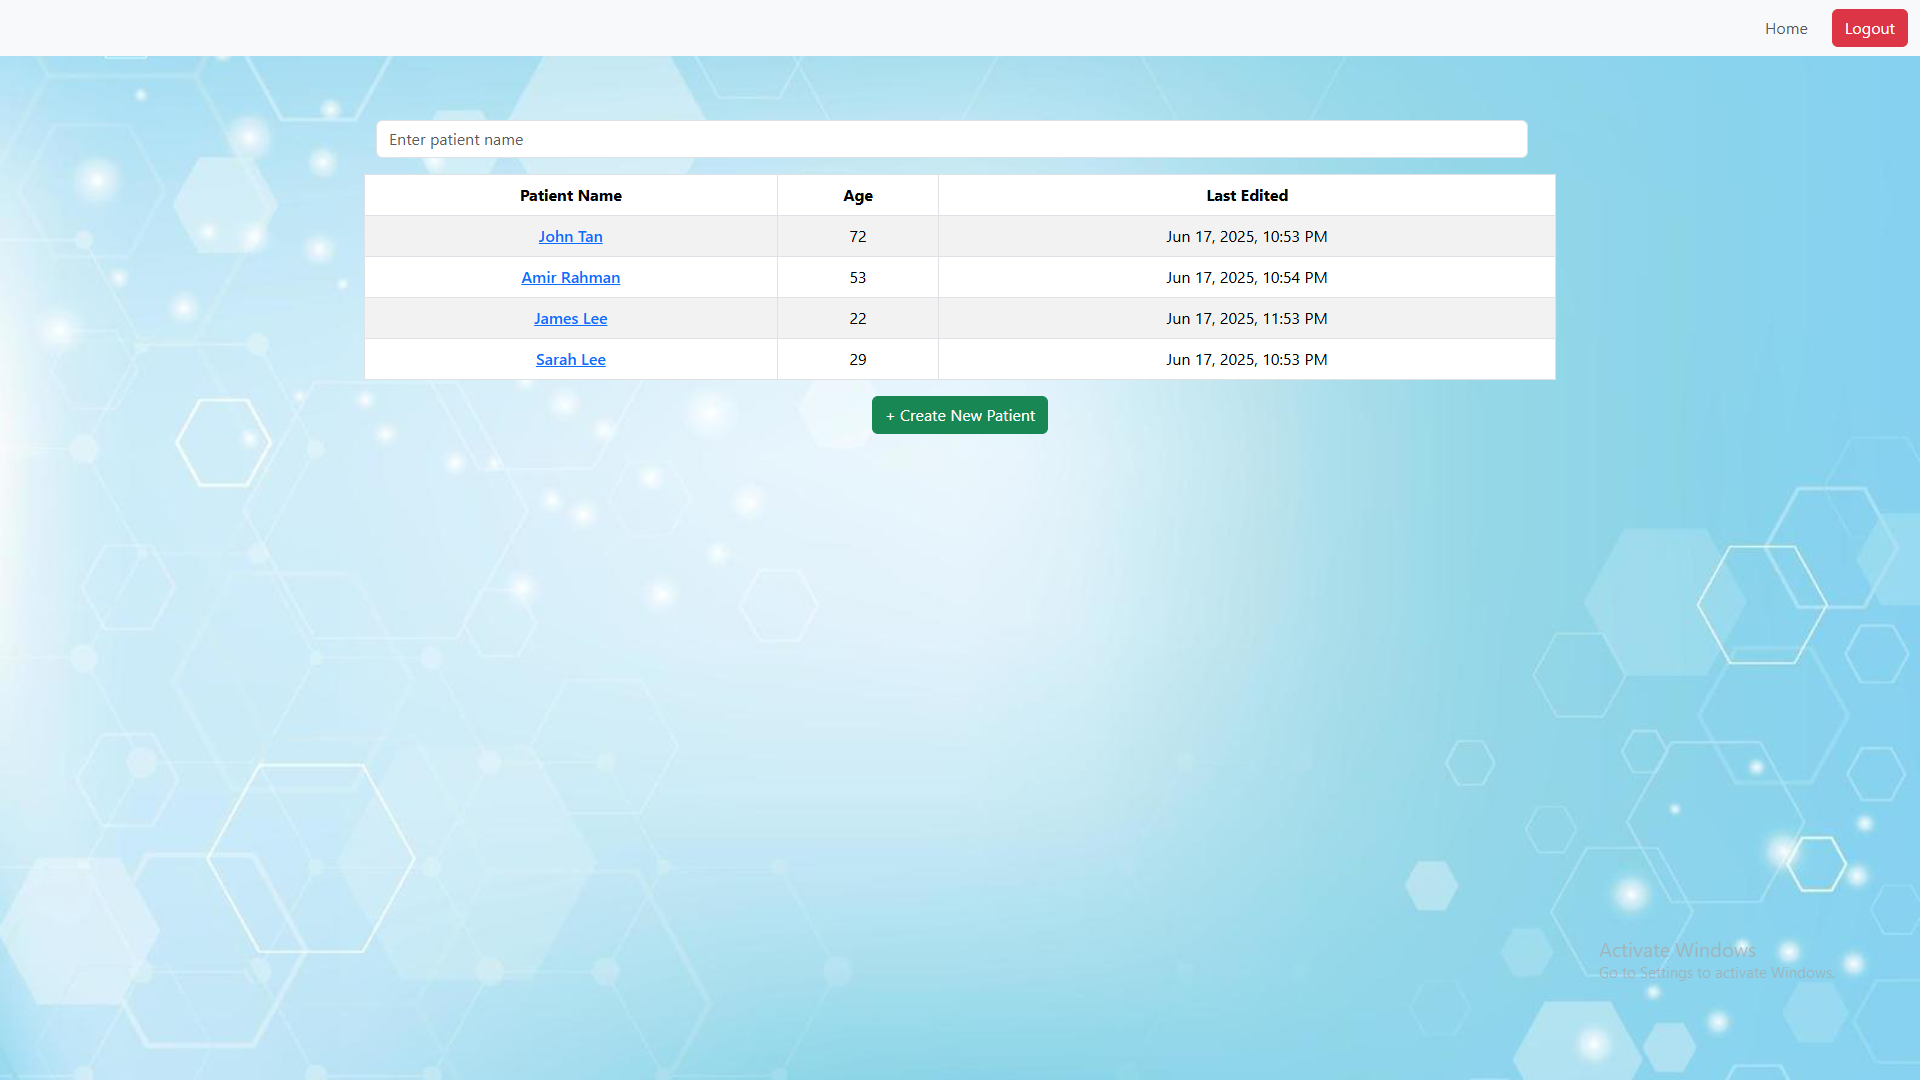Click the Patient Name column header
The height and width of the screenshot is (1080, 1920).
(570, 195)
